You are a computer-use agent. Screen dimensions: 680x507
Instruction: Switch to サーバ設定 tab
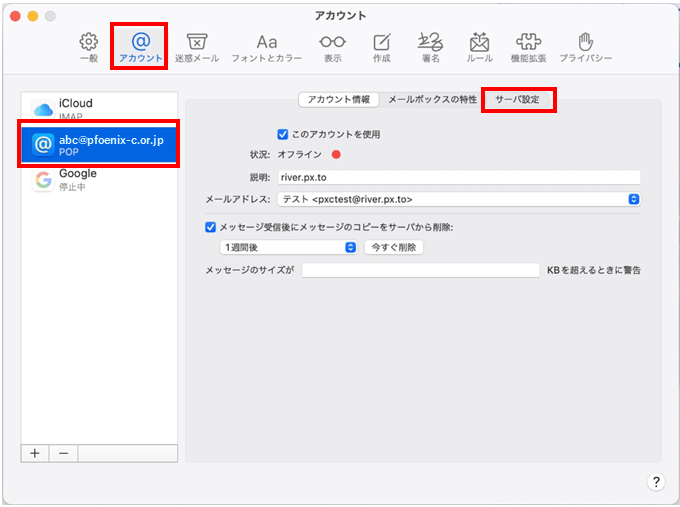point(517,100)
